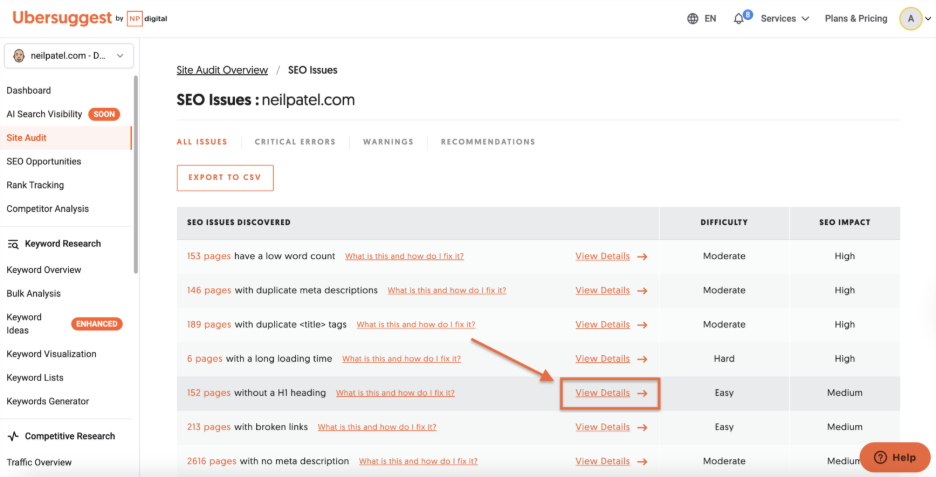The height and width of the screenshot is (477, 936).
Task: Open fix help for duplicate meta descriptions
Action: coord(447,291)
